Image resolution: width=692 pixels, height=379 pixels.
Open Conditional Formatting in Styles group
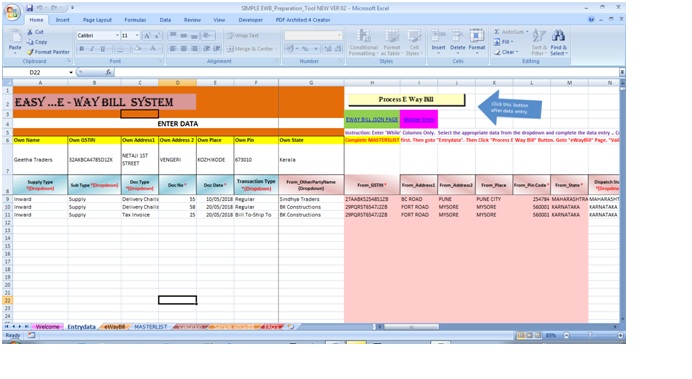point(363,42)
